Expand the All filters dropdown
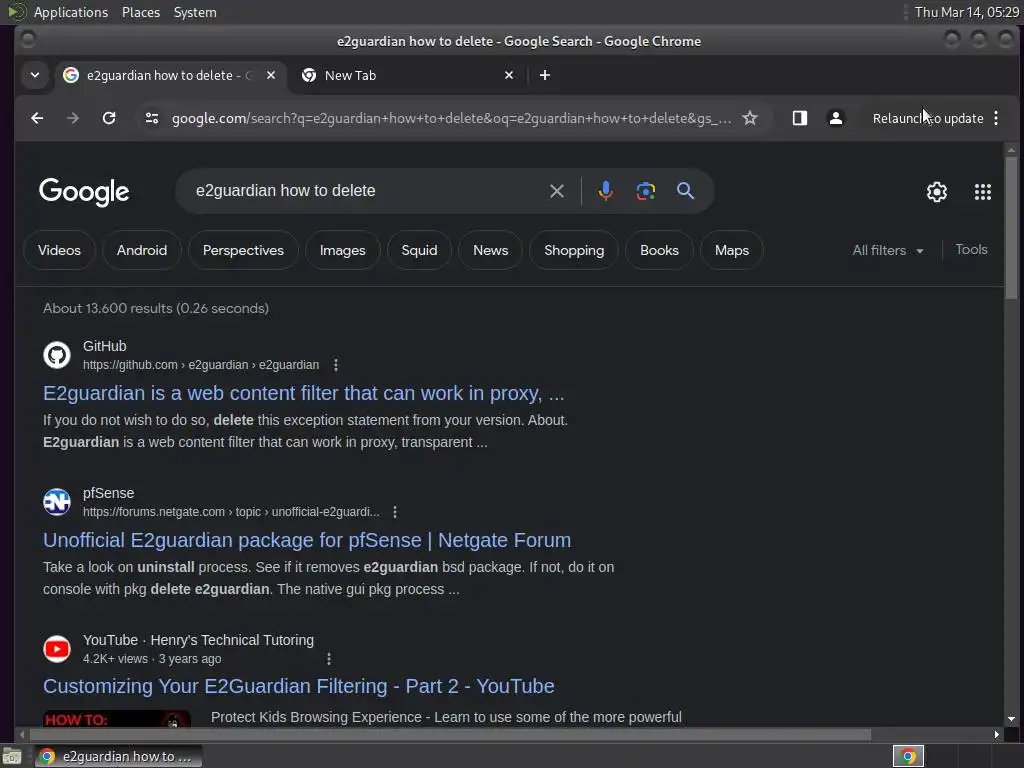The image size is (1024, 768). coord(888,250)
